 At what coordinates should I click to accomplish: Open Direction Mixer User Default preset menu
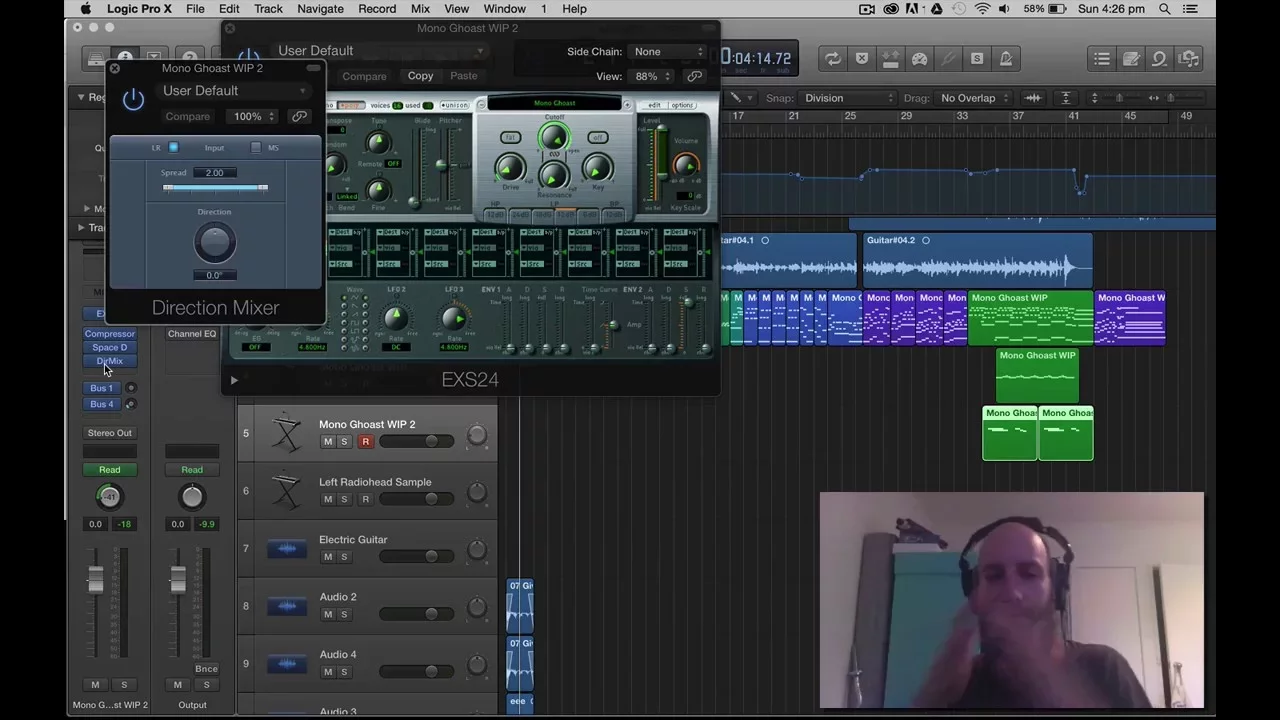[x=234, y=91]
